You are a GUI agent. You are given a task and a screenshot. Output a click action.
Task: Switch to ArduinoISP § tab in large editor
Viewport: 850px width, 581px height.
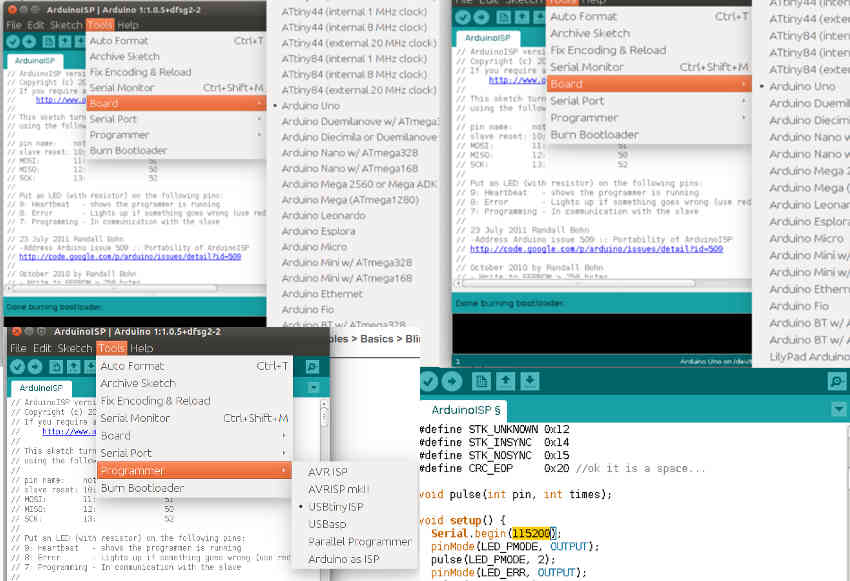point(466,410)
